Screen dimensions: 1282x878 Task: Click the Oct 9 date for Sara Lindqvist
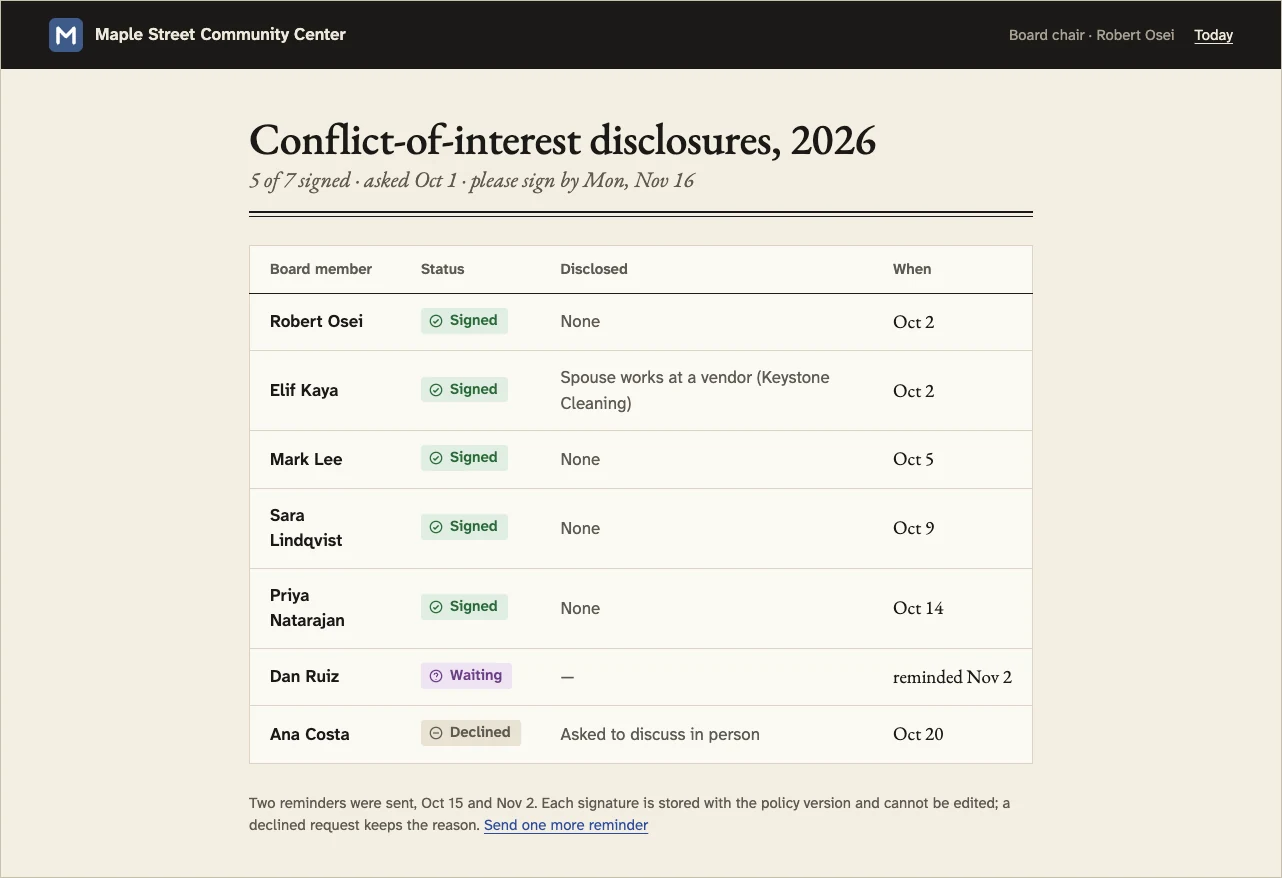tap(913, 528)
